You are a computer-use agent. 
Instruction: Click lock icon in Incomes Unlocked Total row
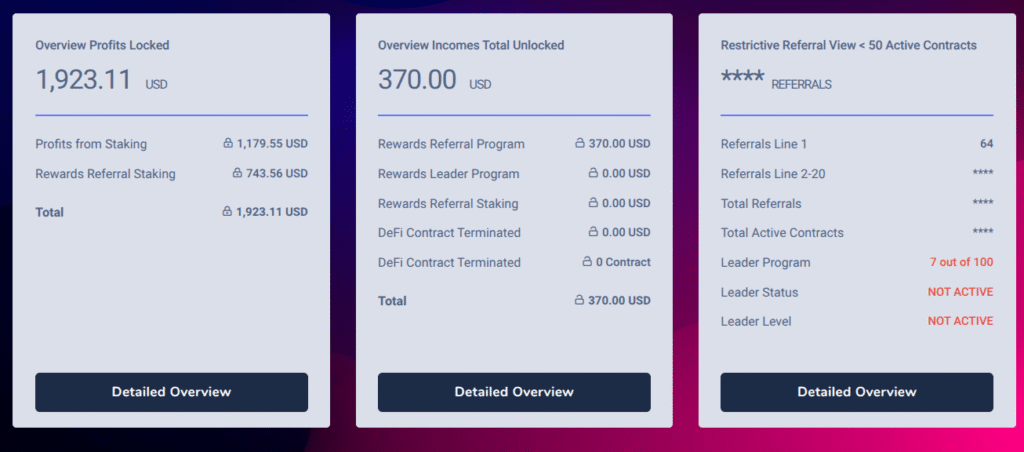click(579, 300)
